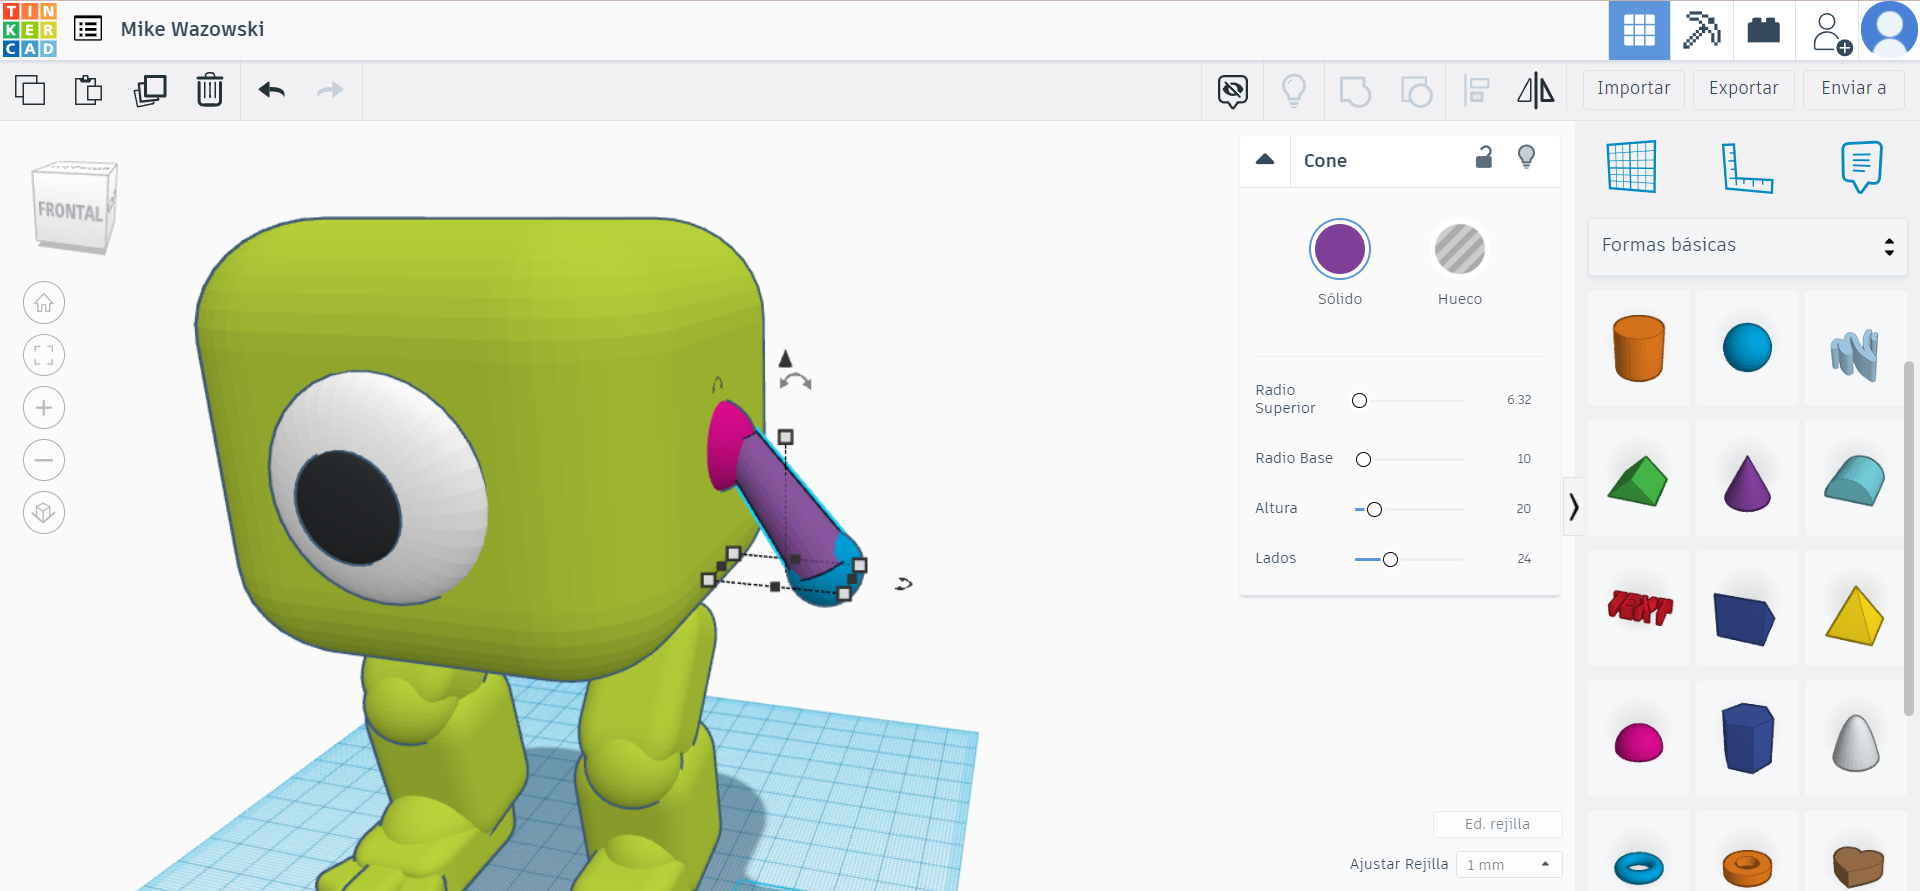Pick the red text shape

pyautogui.click(x=1640, y=607)
